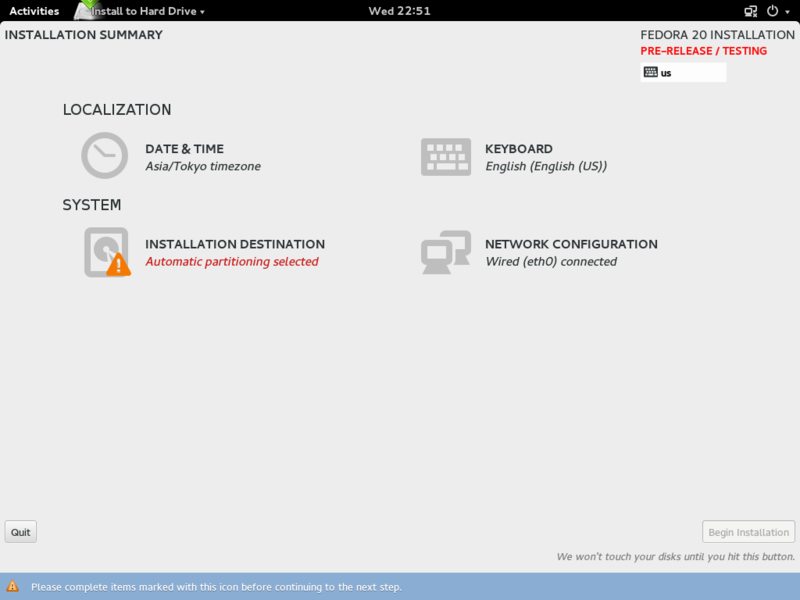Click 'Automatic partitioning selected' status text
Screen dimensions: 800x600
pyautogui.click(x=232, y=261)
